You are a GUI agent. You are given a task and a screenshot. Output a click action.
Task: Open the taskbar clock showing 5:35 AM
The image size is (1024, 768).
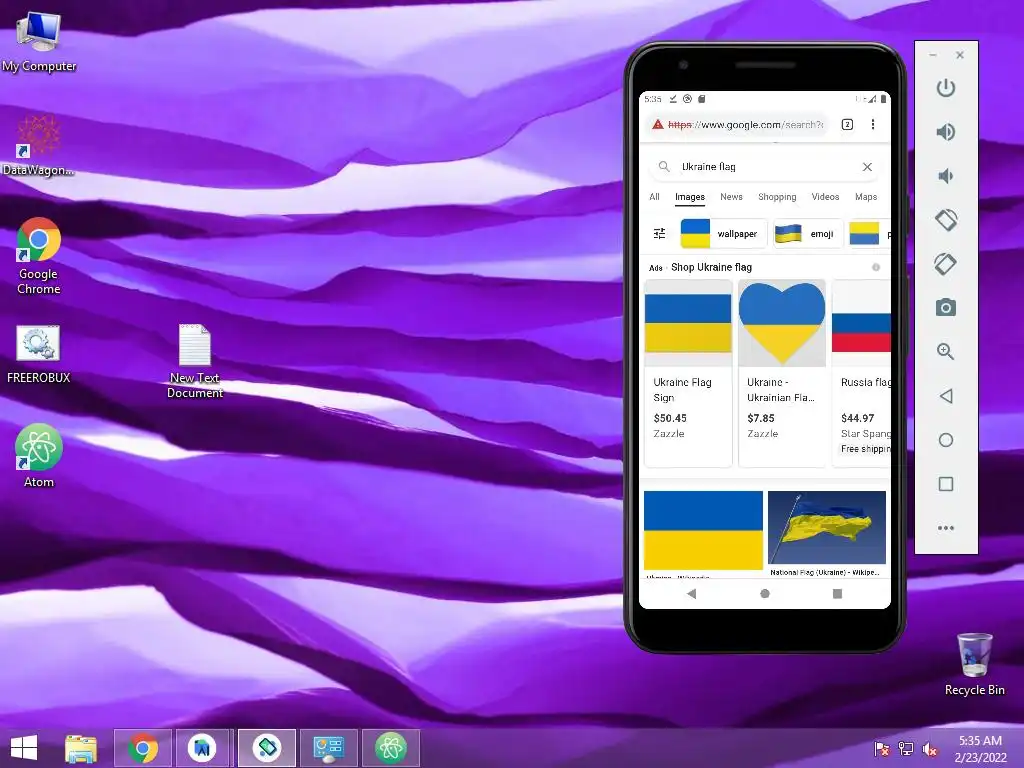coord(980,748)
